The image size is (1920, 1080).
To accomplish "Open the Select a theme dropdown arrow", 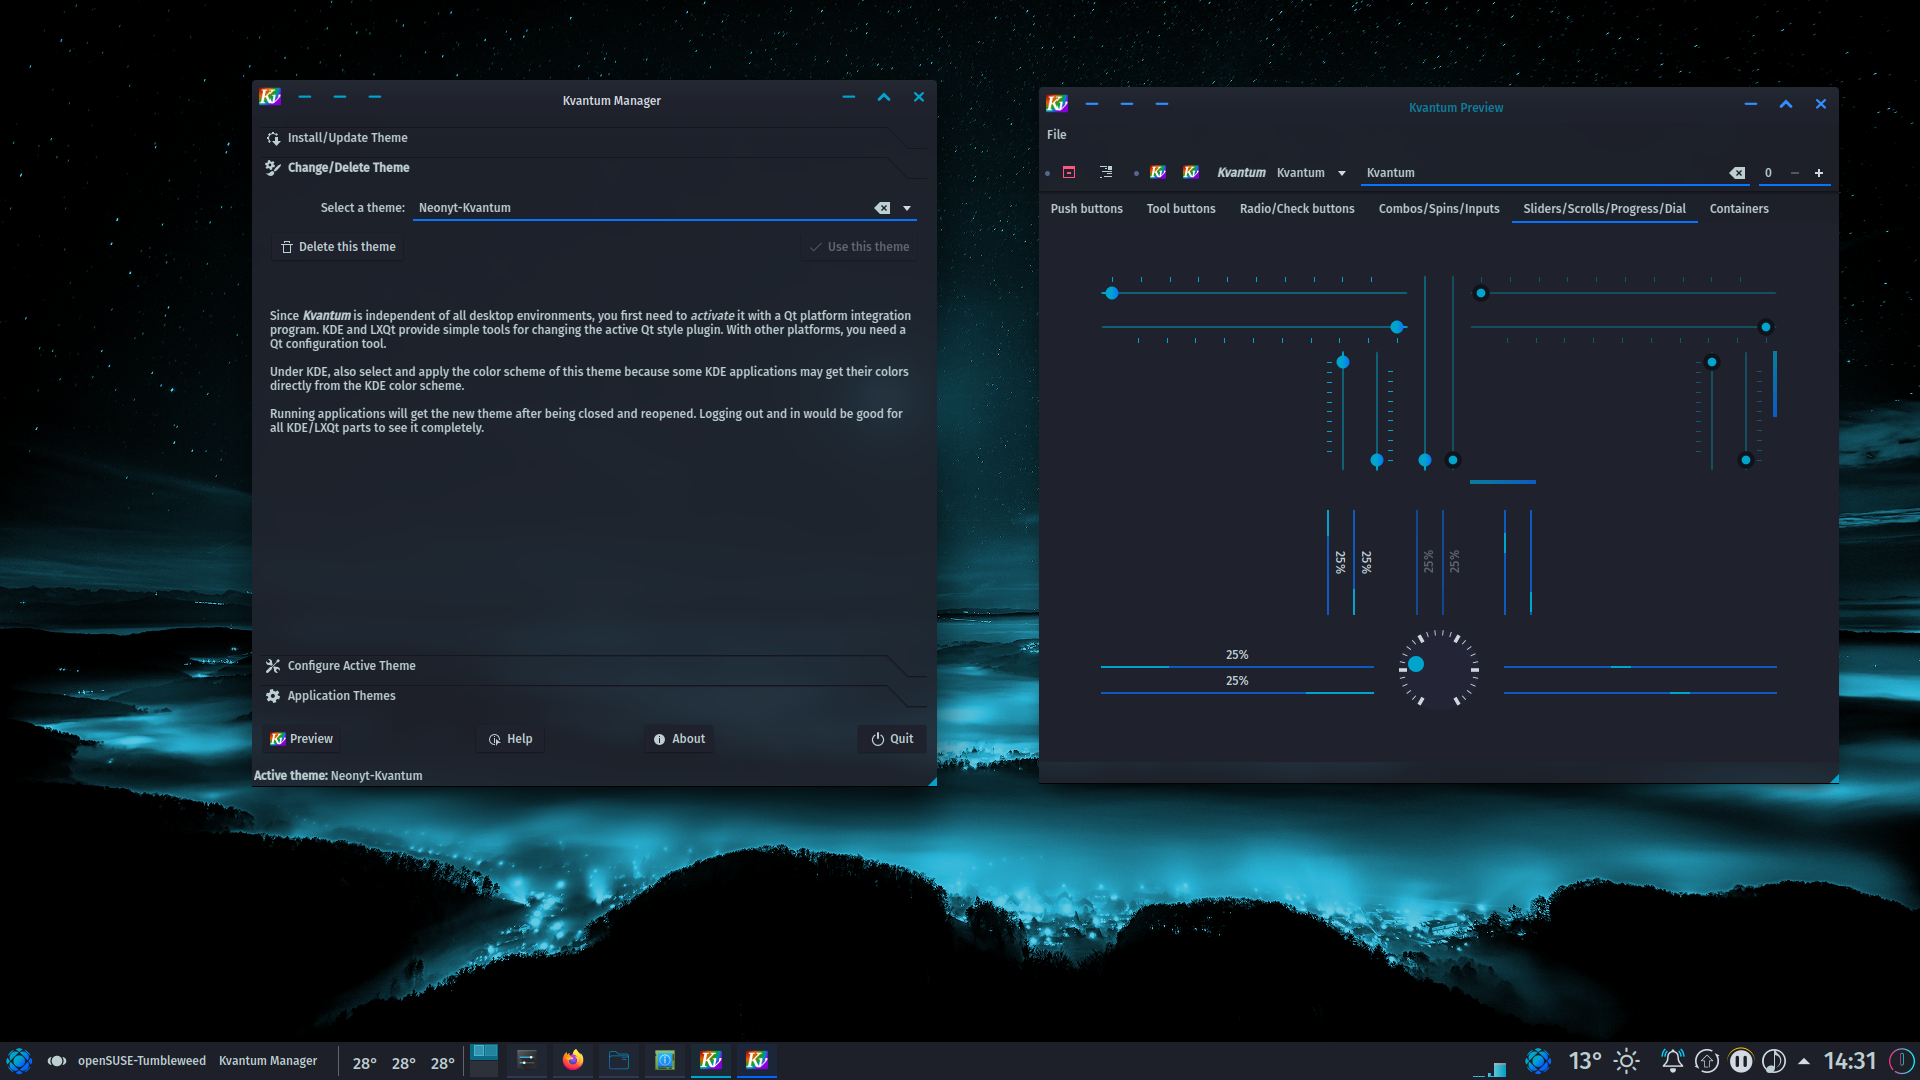I will pyautogui.click(x=907, y=208).
